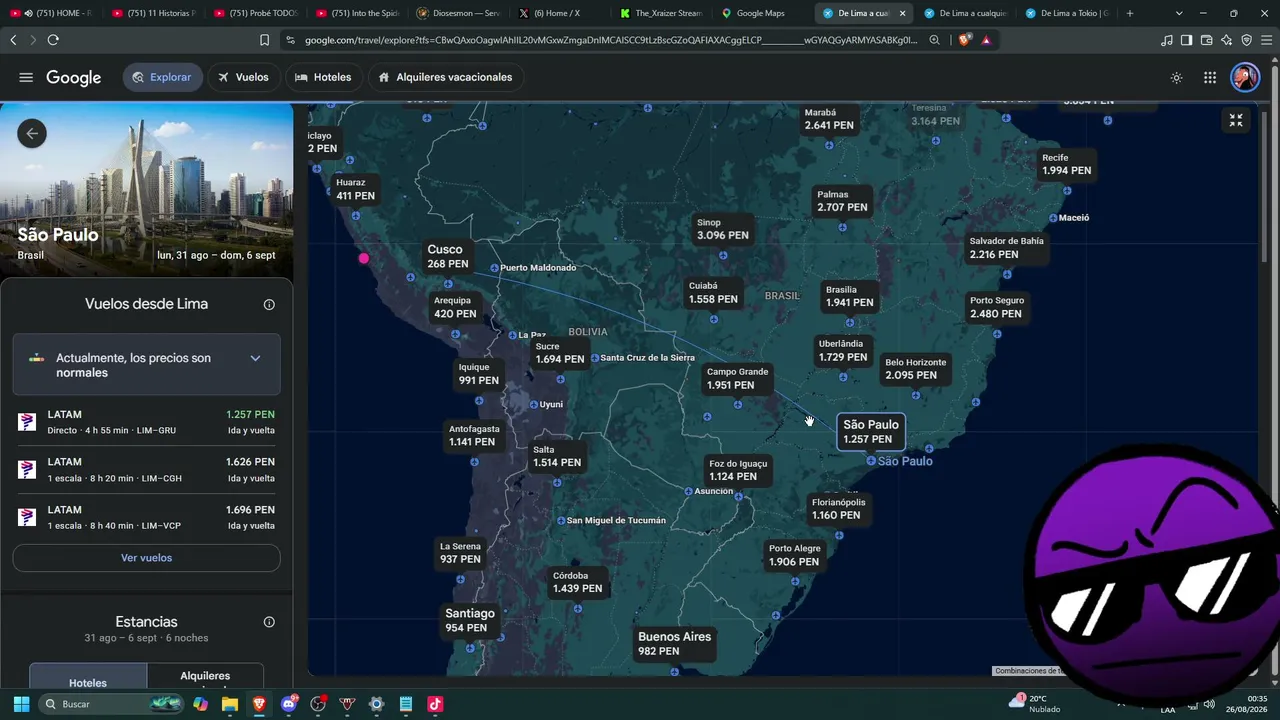Image resolution: width=1280 pixels, height=720 pixels.
Task: Switch to the Explorar tab
Action: 162,77
